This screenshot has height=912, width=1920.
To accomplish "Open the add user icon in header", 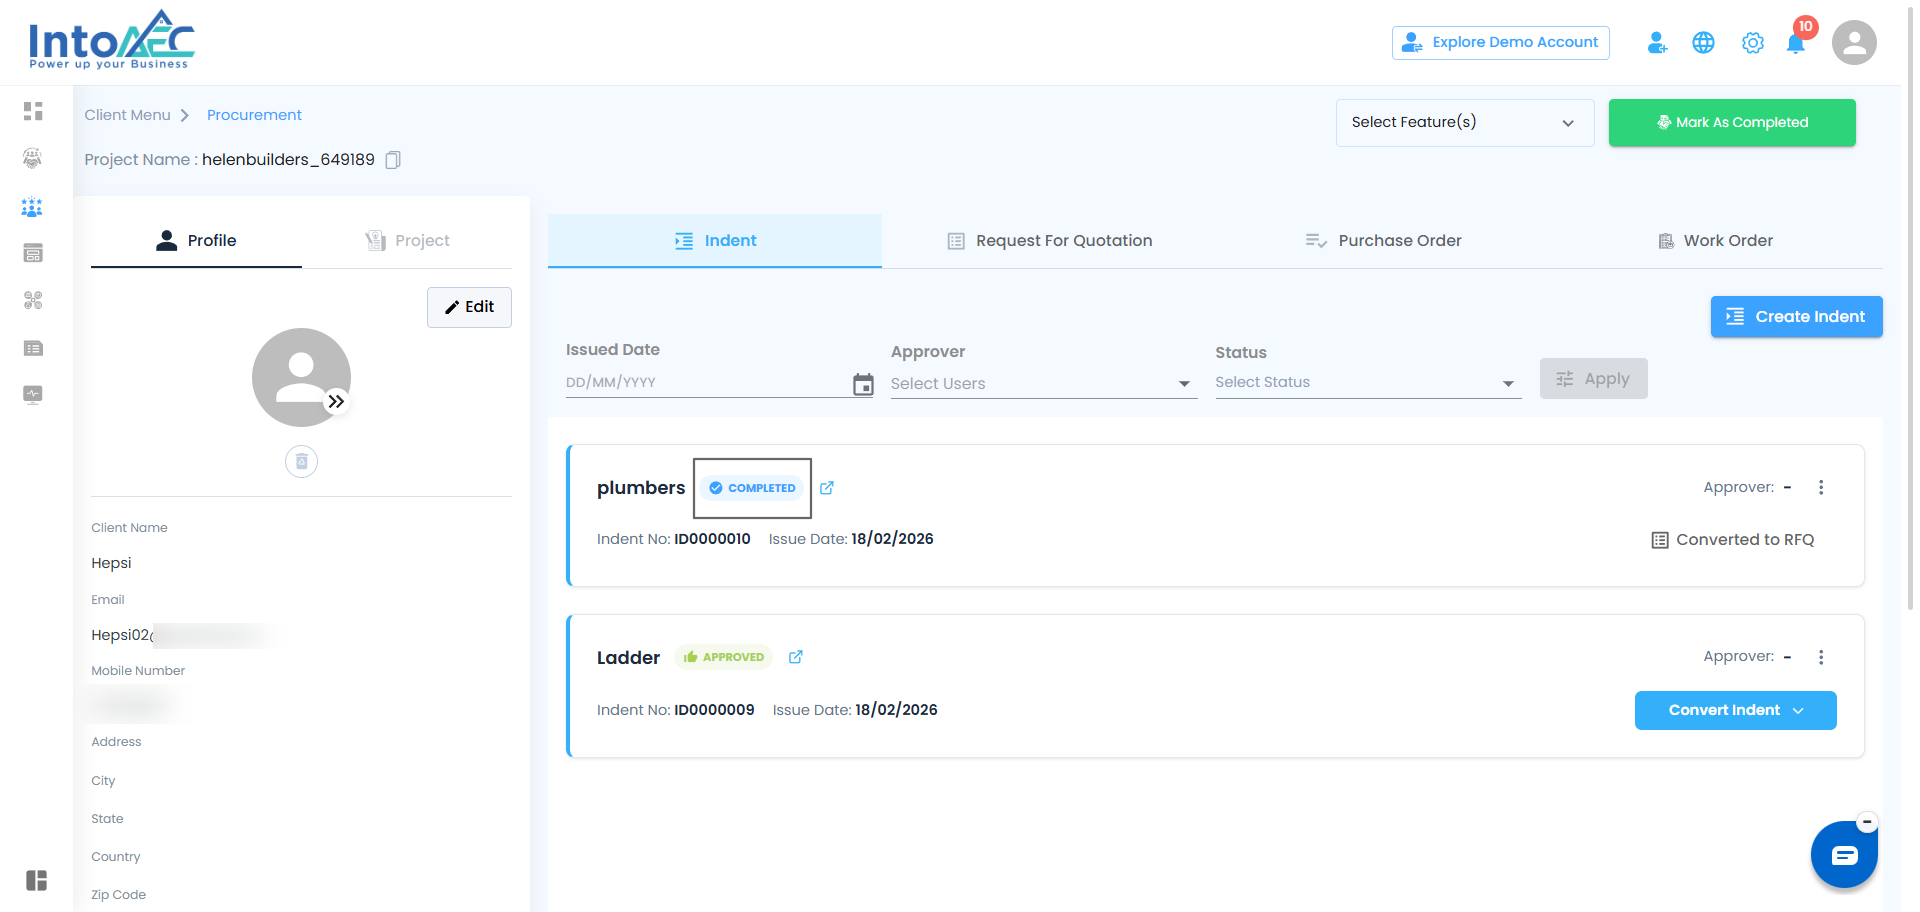I will pos(1657,43).
